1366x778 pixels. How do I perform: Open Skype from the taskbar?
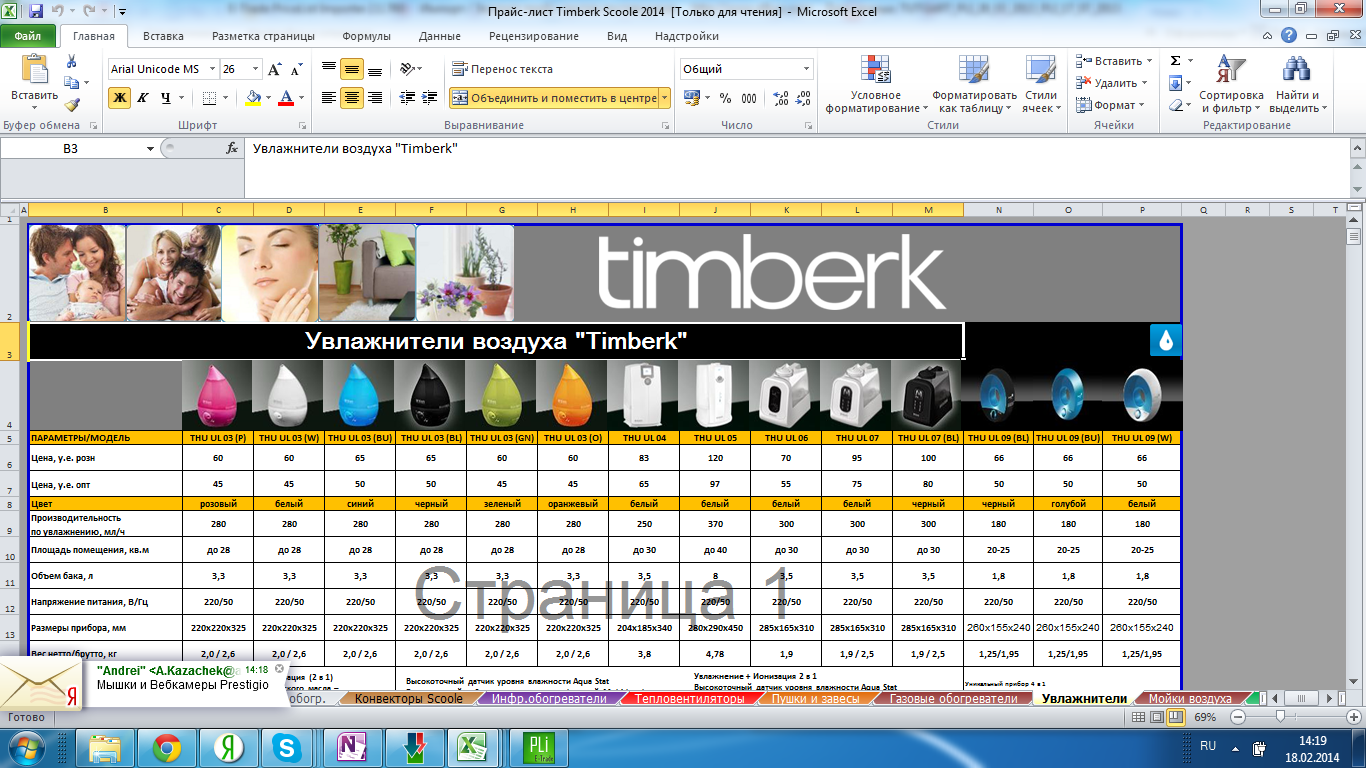pos(286,748)
